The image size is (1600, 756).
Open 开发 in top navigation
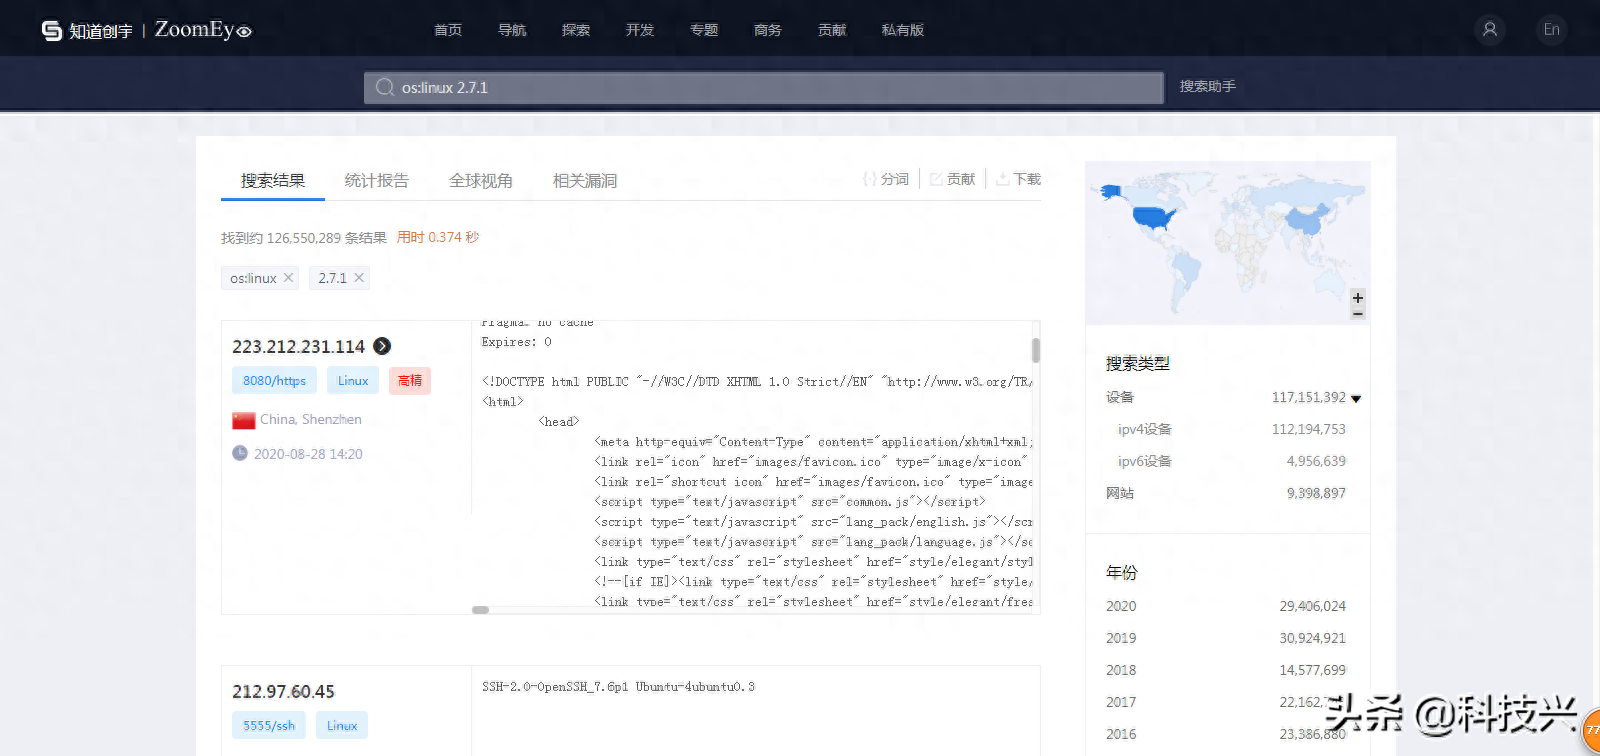tap(640, 30)
